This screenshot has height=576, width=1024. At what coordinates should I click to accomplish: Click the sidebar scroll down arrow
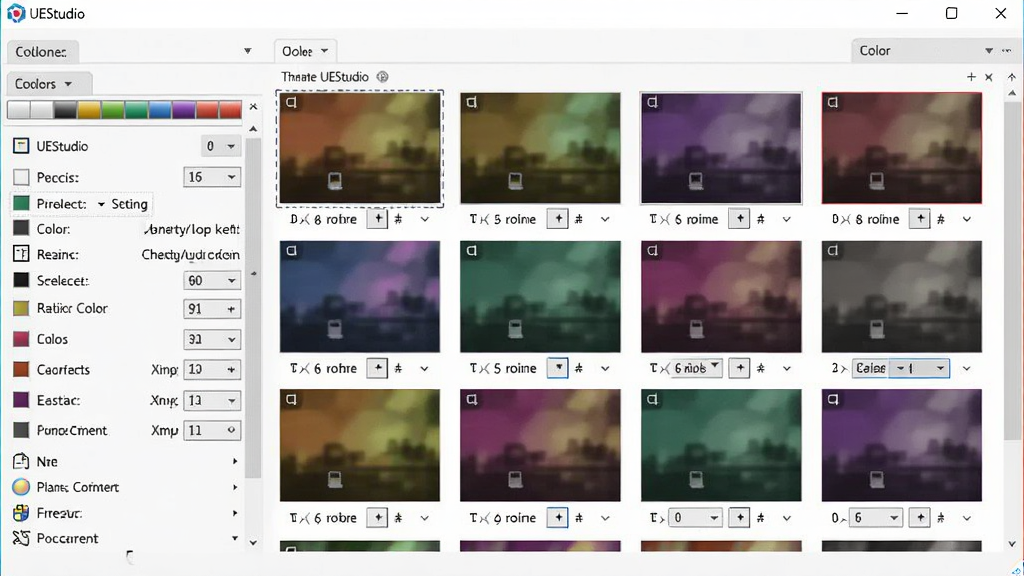coord(253,543)
